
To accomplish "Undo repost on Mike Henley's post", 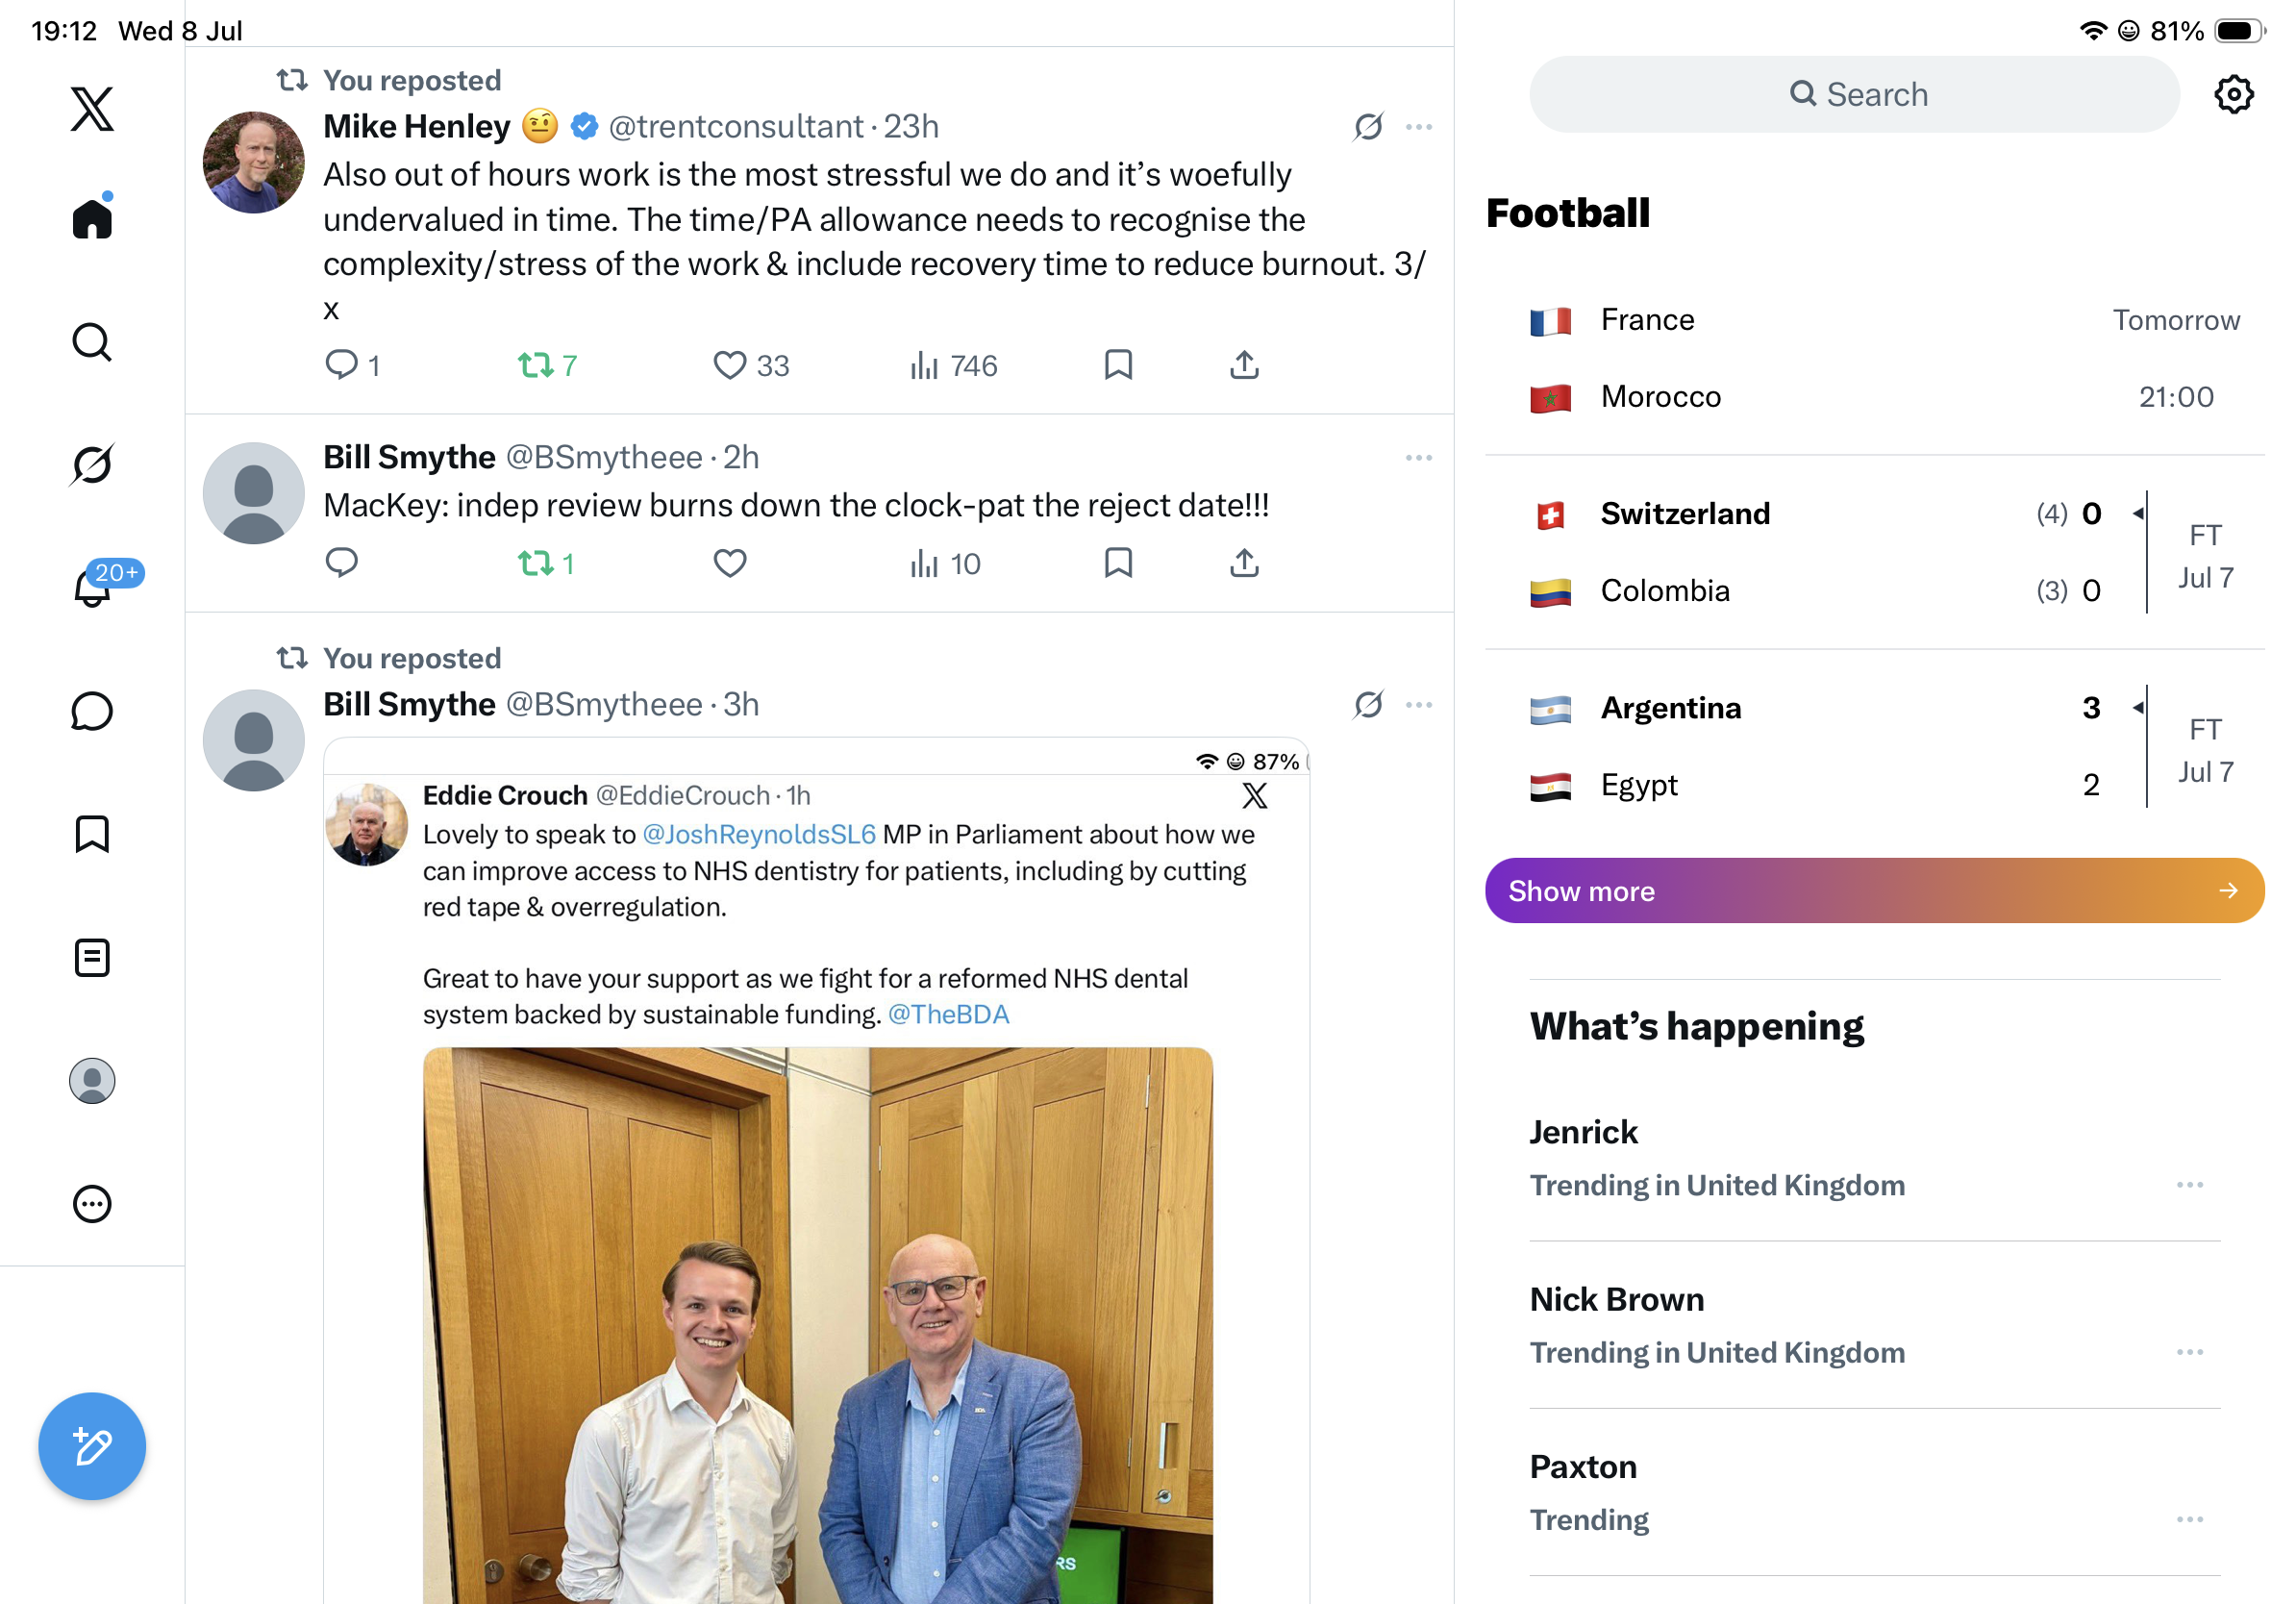I will [x=547, y=366].
